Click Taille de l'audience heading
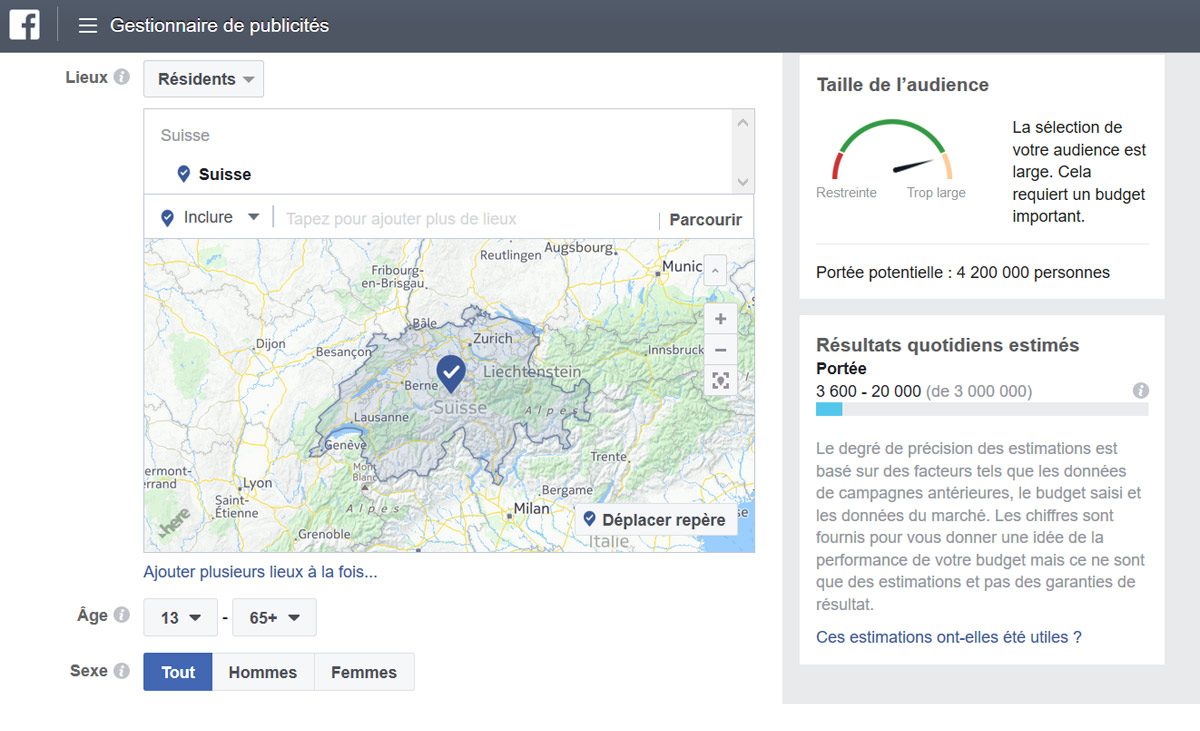1200x731 pixels. pyautogui.click(x=903, y=85)
